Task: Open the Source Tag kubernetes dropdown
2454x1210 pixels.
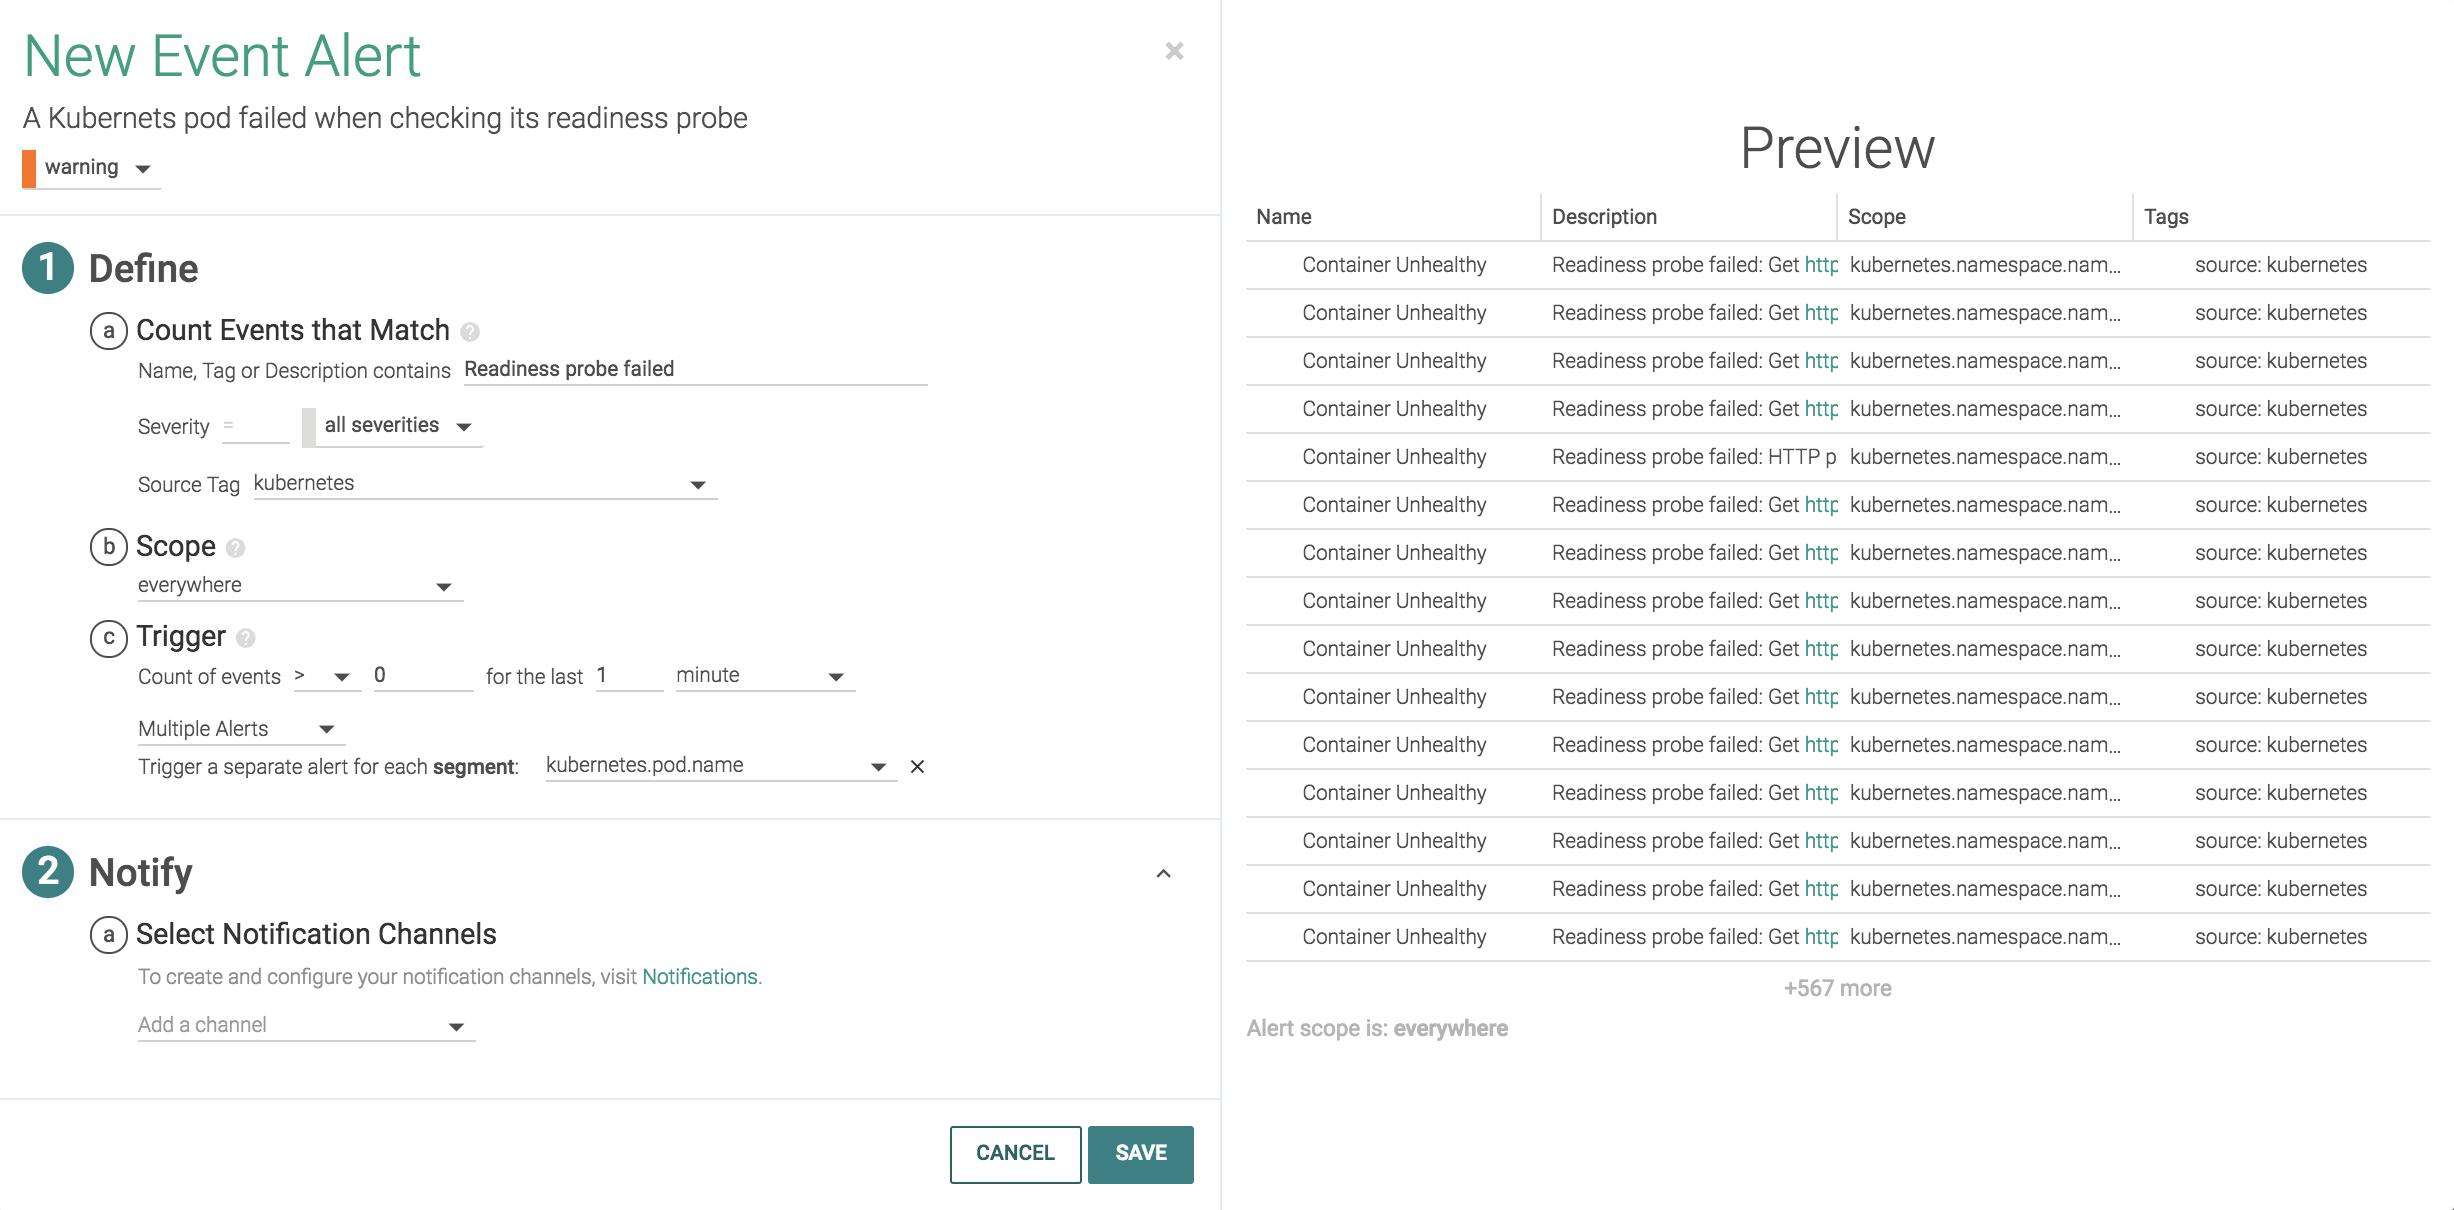Action: click(x=485, y=484)
